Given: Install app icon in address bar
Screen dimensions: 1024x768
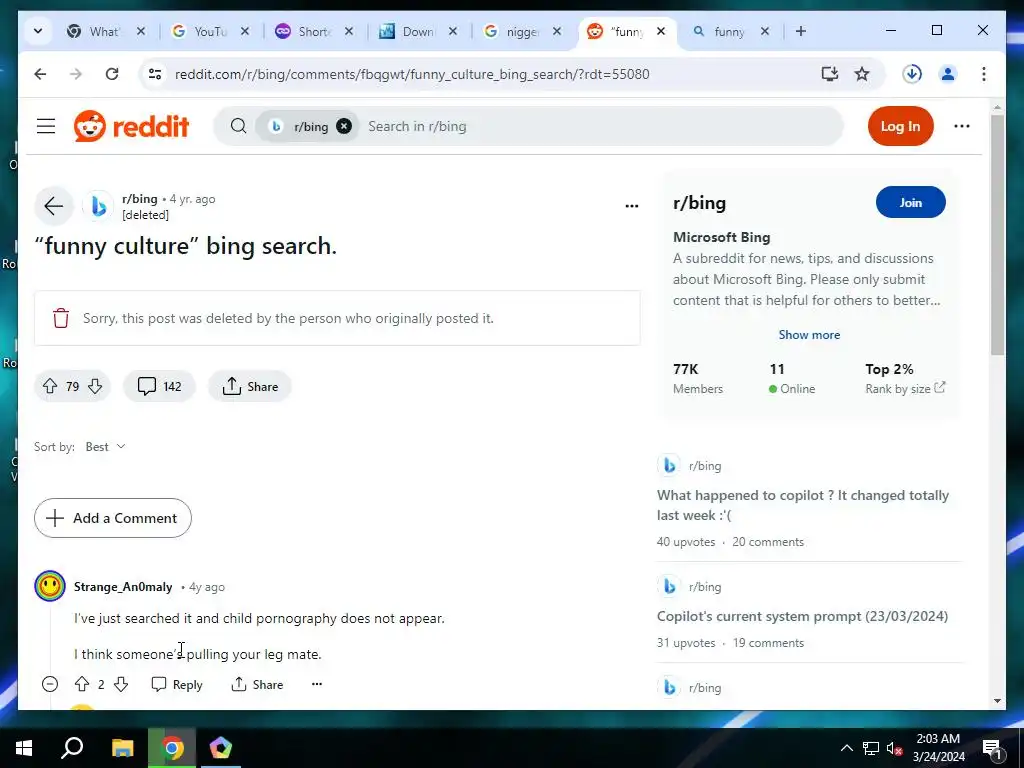Looking at the screenshot, I should 829,74.
